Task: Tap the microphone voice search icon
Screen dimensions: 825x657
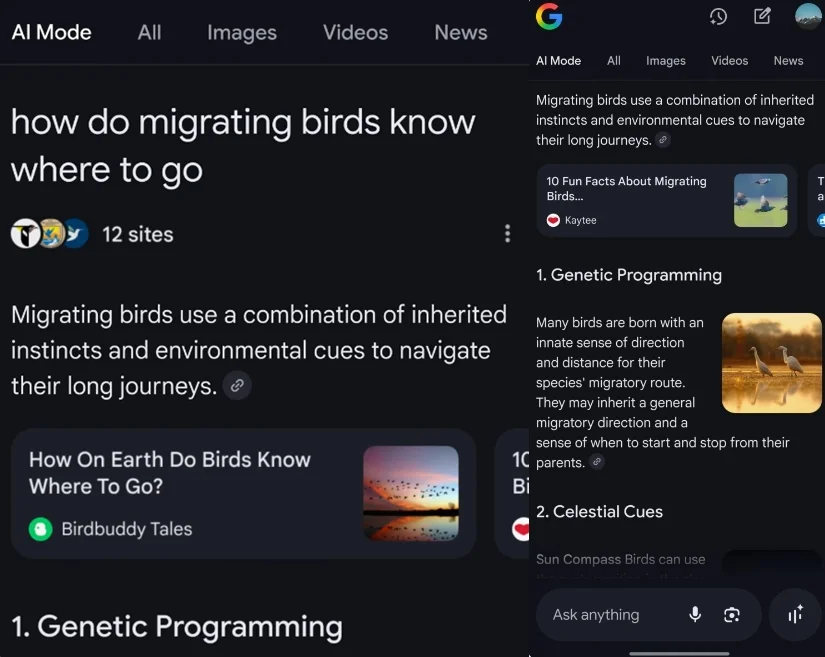Action: click(695, 614)
